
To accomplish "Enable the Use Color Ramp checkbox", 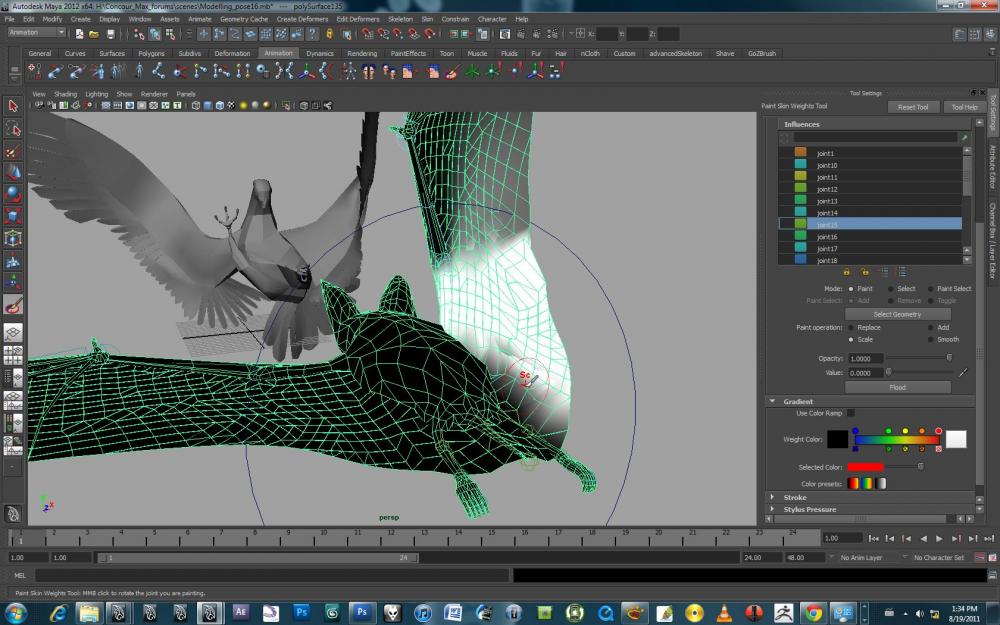I will click(851, 413).
